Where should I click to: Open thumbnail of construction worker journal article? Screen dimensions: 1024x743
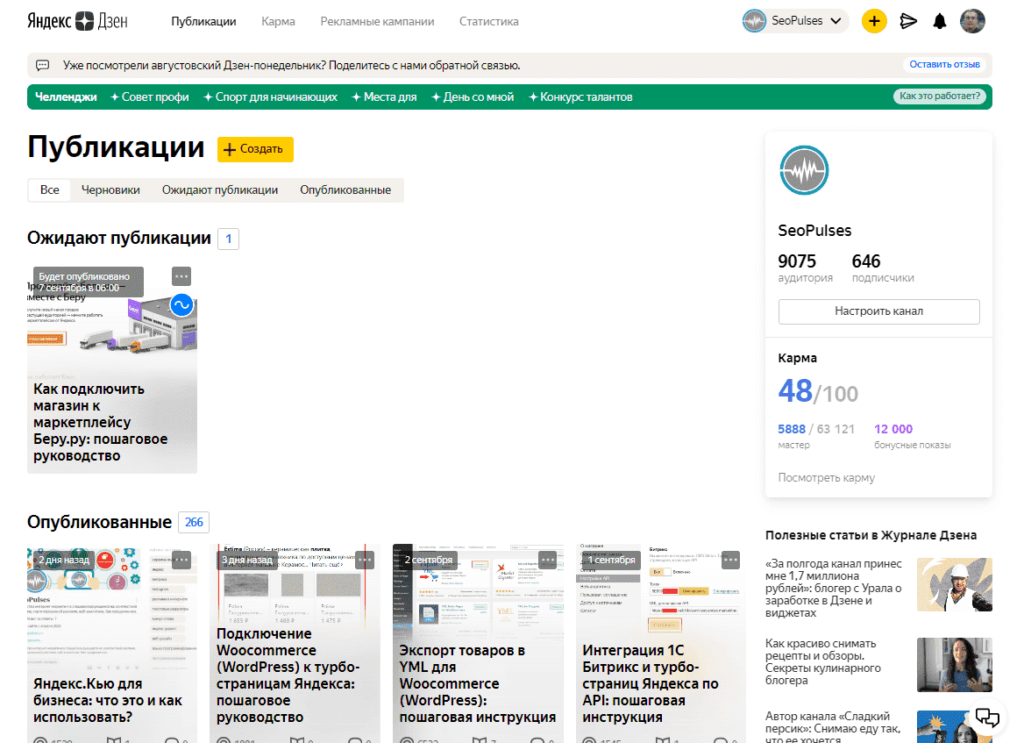tap(955, 584)
